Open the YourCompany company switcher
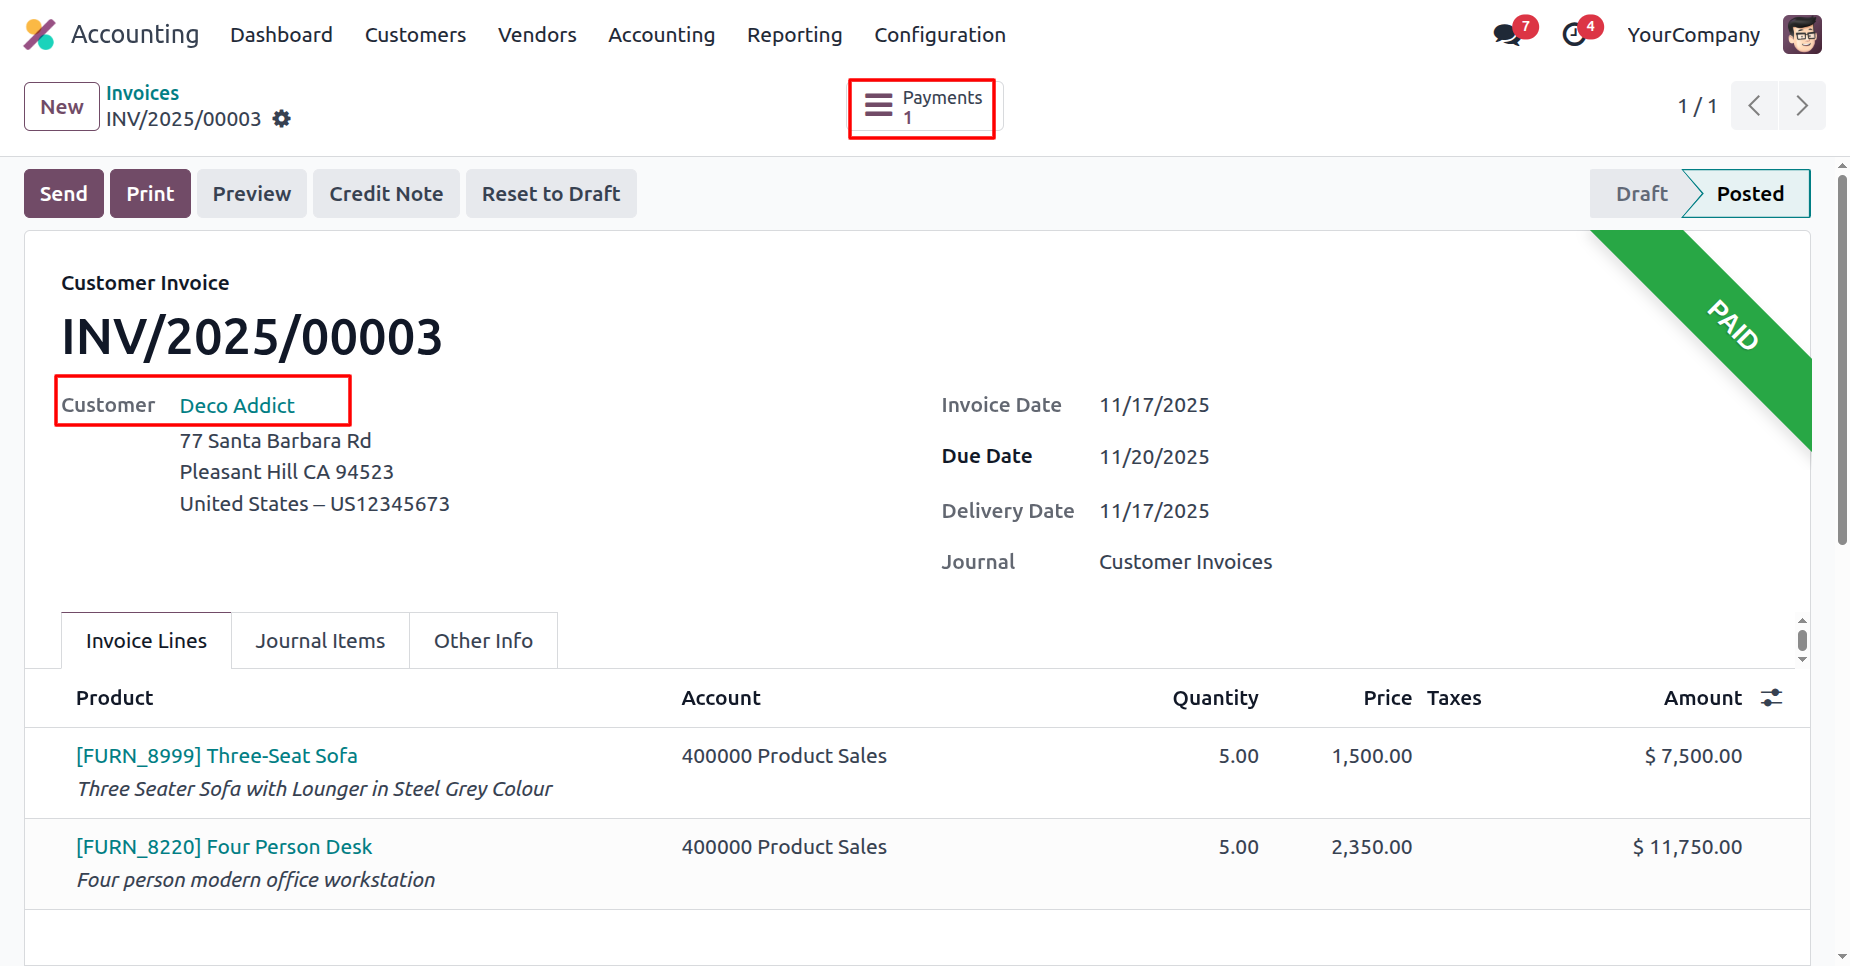The width and height of the screenshot is (1850, 966). [1693, 35]
